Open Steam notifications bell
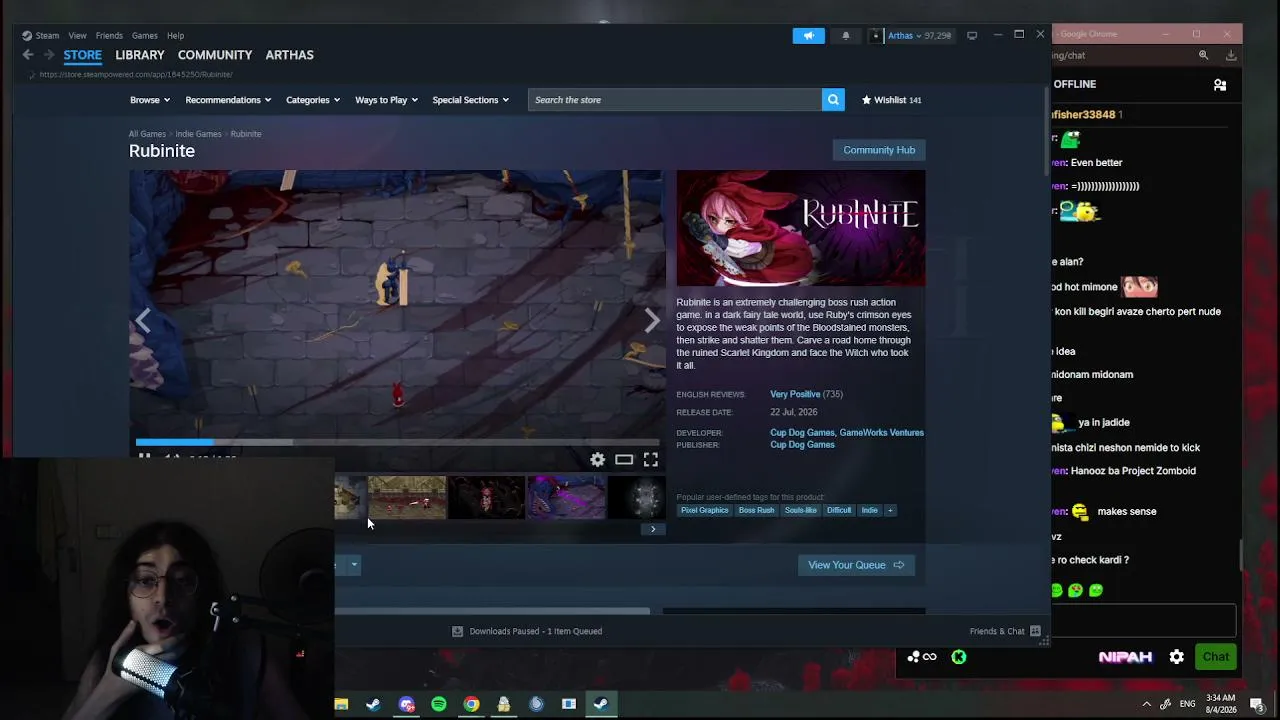 tap(846, 36)
